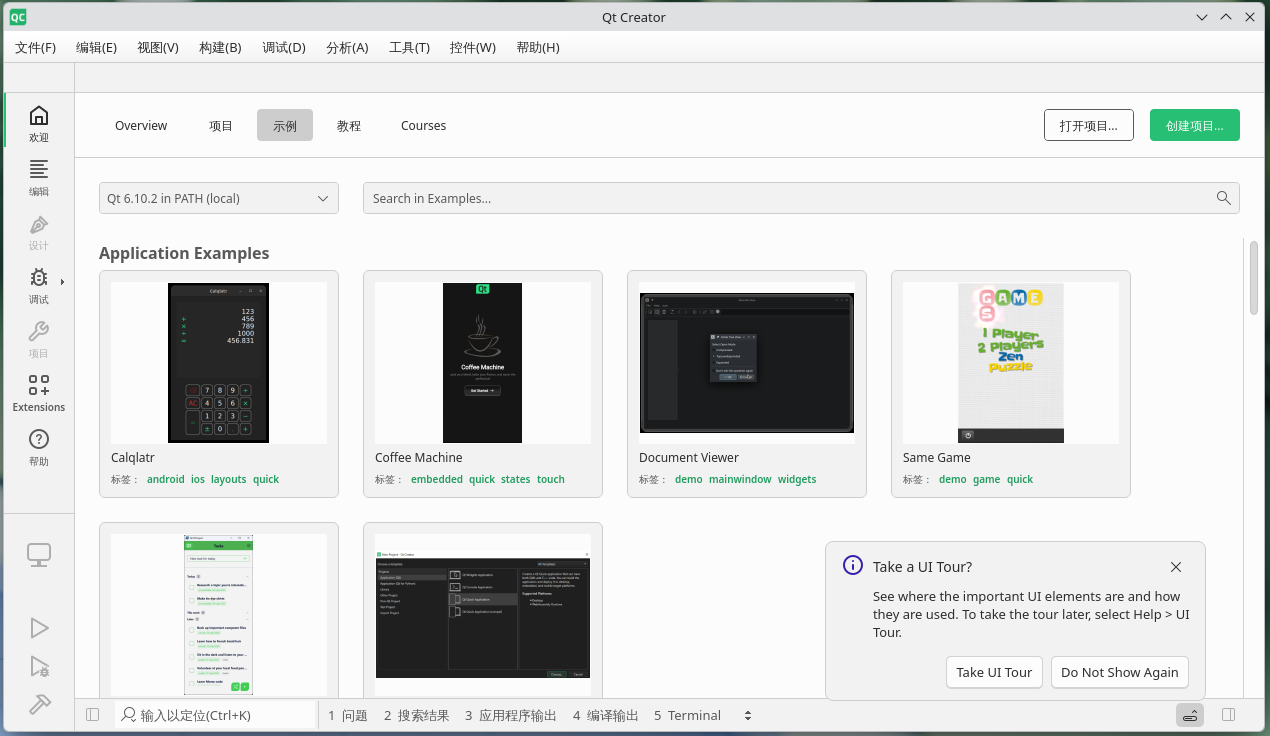Click the info icon in UI Tour popup
This screenshot has height=736, width=1270.
[852, 565]
